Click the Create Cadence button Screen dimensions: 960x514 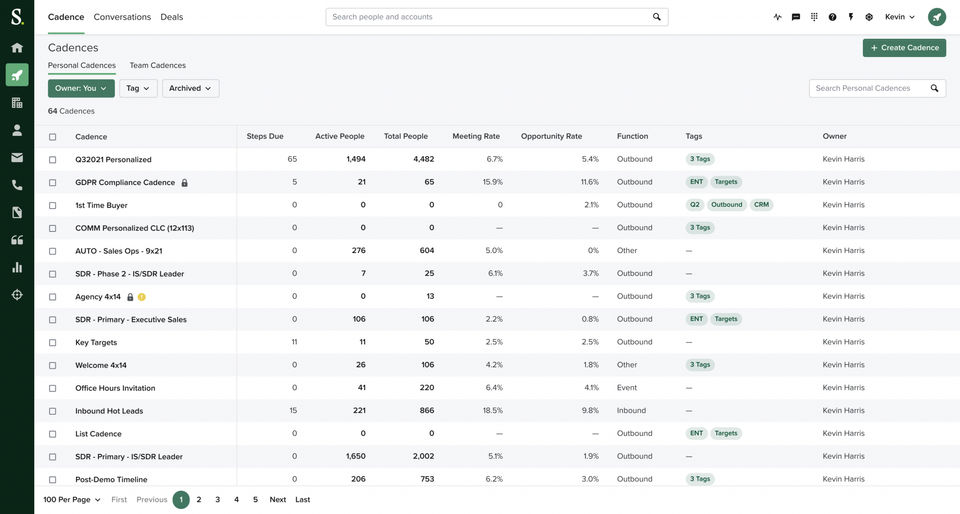point(904,48)
